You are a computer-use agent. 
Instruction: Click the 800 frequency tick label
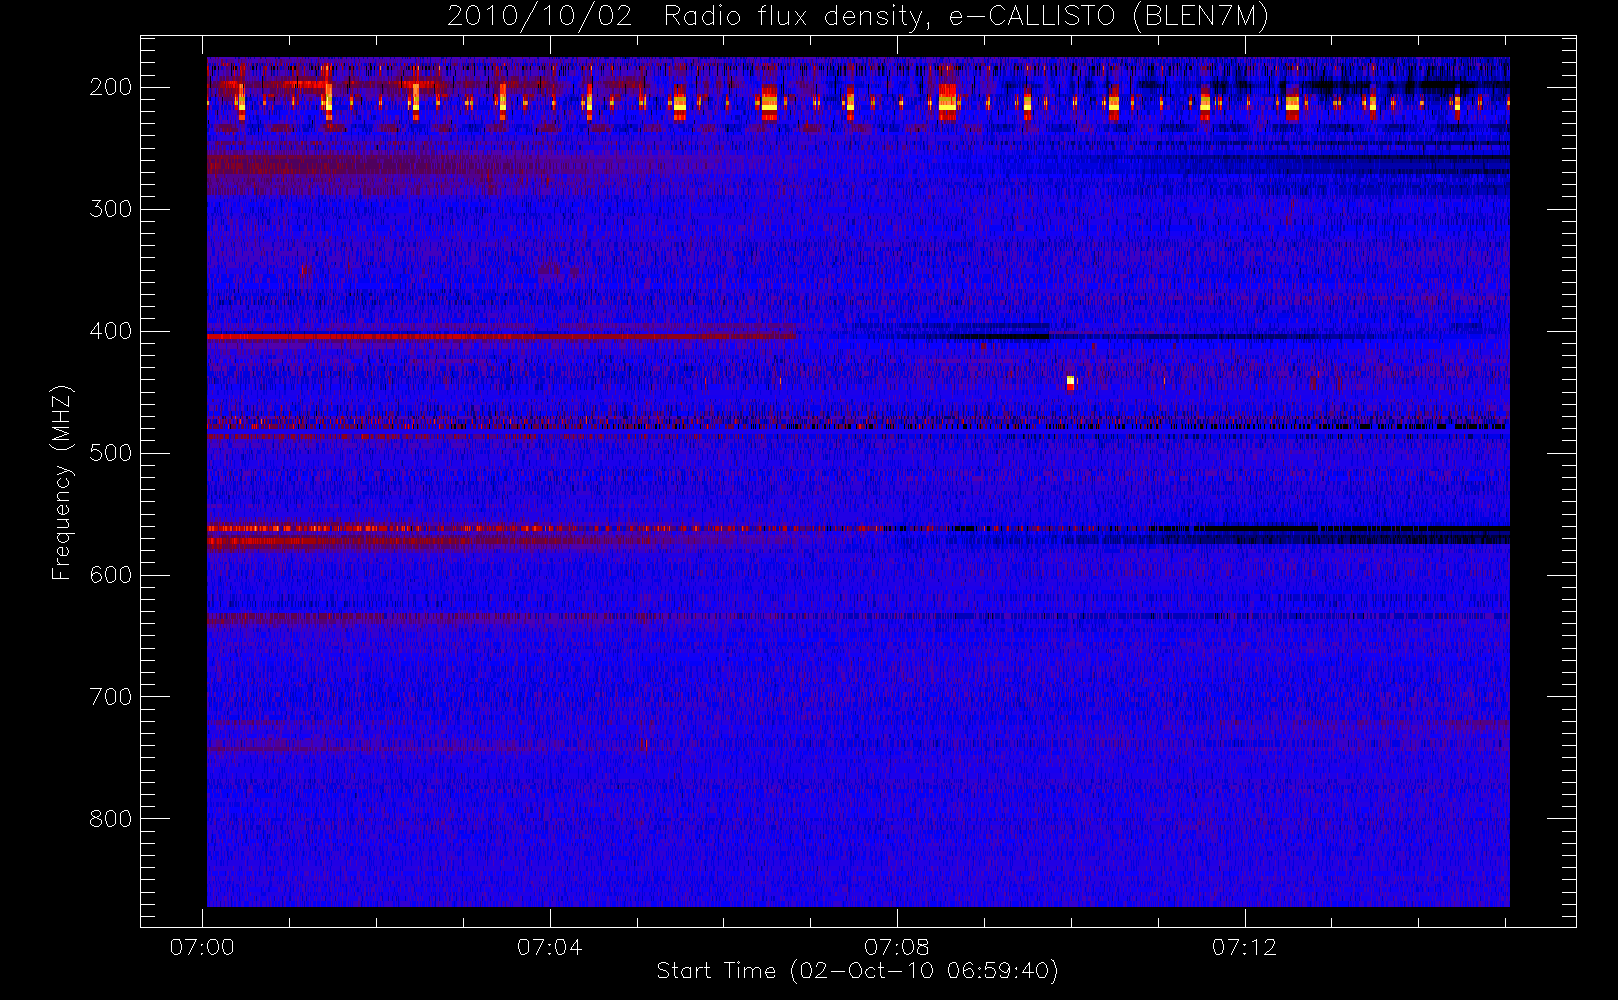(111, 819)
